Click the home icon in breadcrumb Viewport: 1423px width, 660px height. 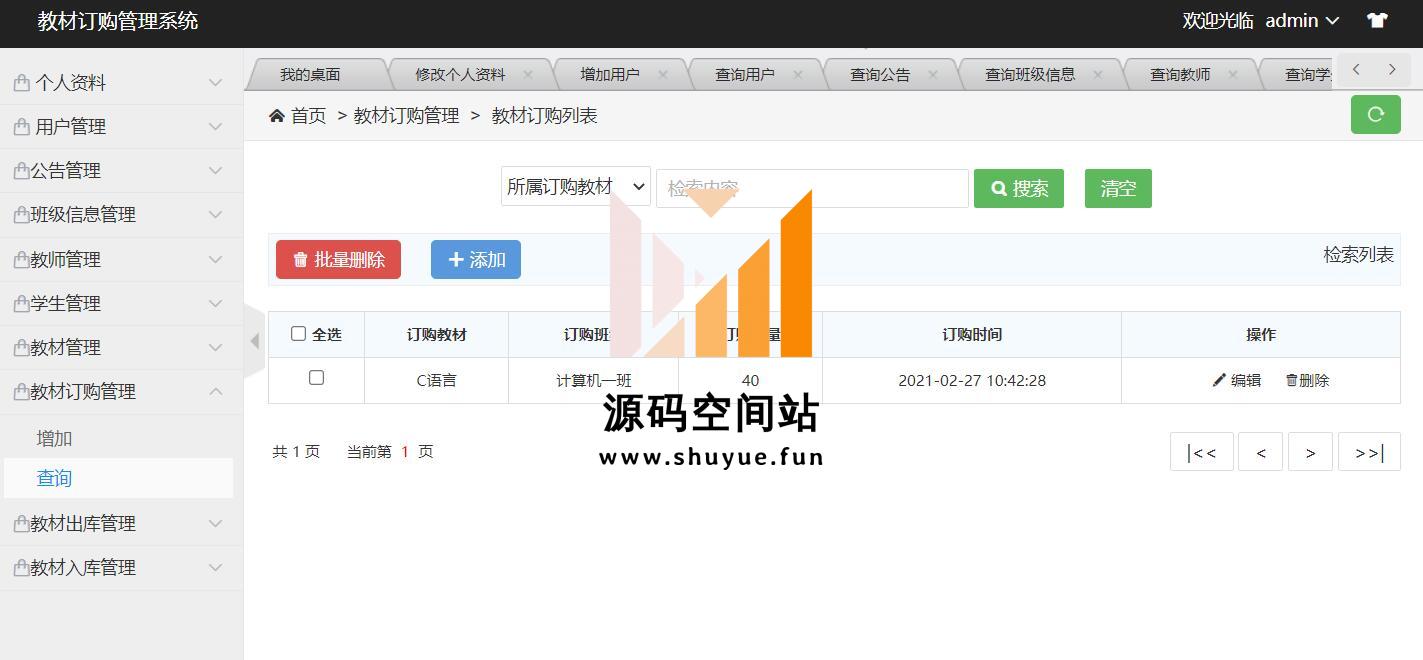[x=277, y=116]
